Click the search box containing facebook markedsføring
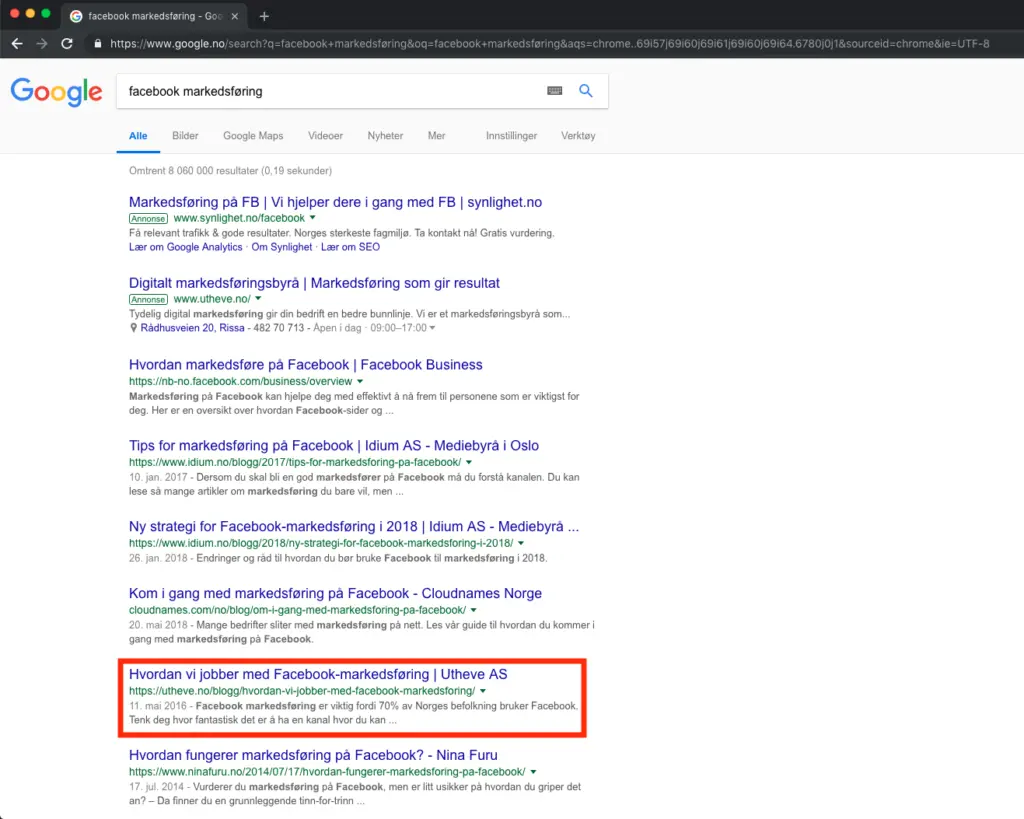1024x819 pixels. tap(362, 91)
